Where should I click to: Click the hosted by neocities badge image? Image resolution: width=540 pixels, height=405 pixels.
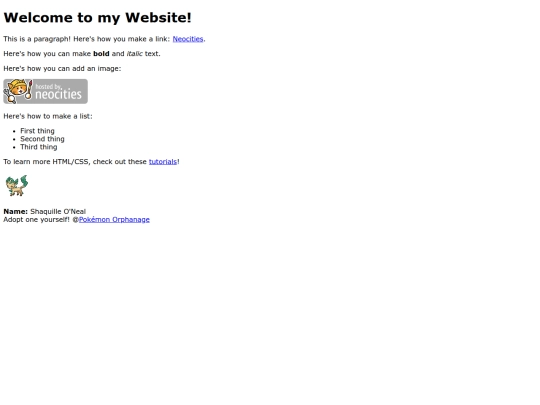45,91
